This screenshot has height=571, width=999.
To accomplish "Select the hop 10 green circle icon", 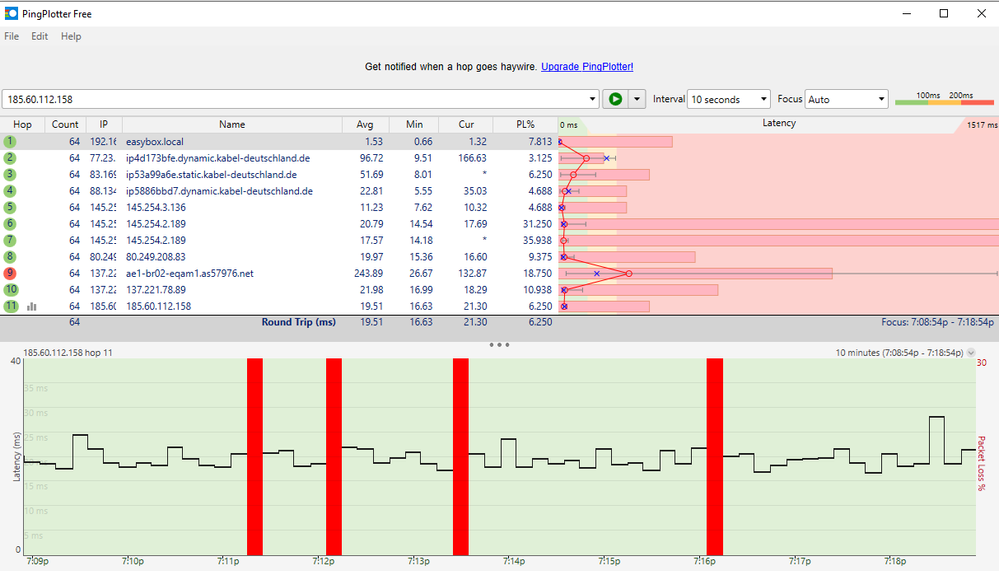I will [x=11, y=290].
